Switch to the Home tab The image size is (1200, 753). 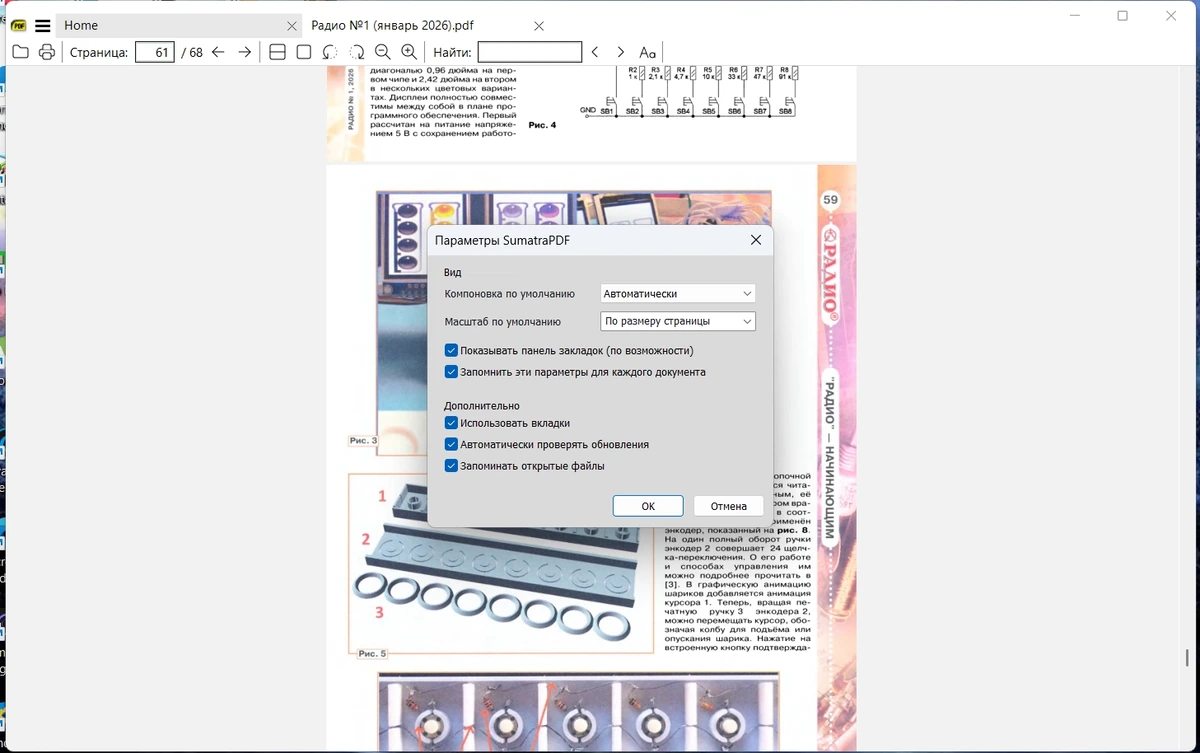coord(177,26)
